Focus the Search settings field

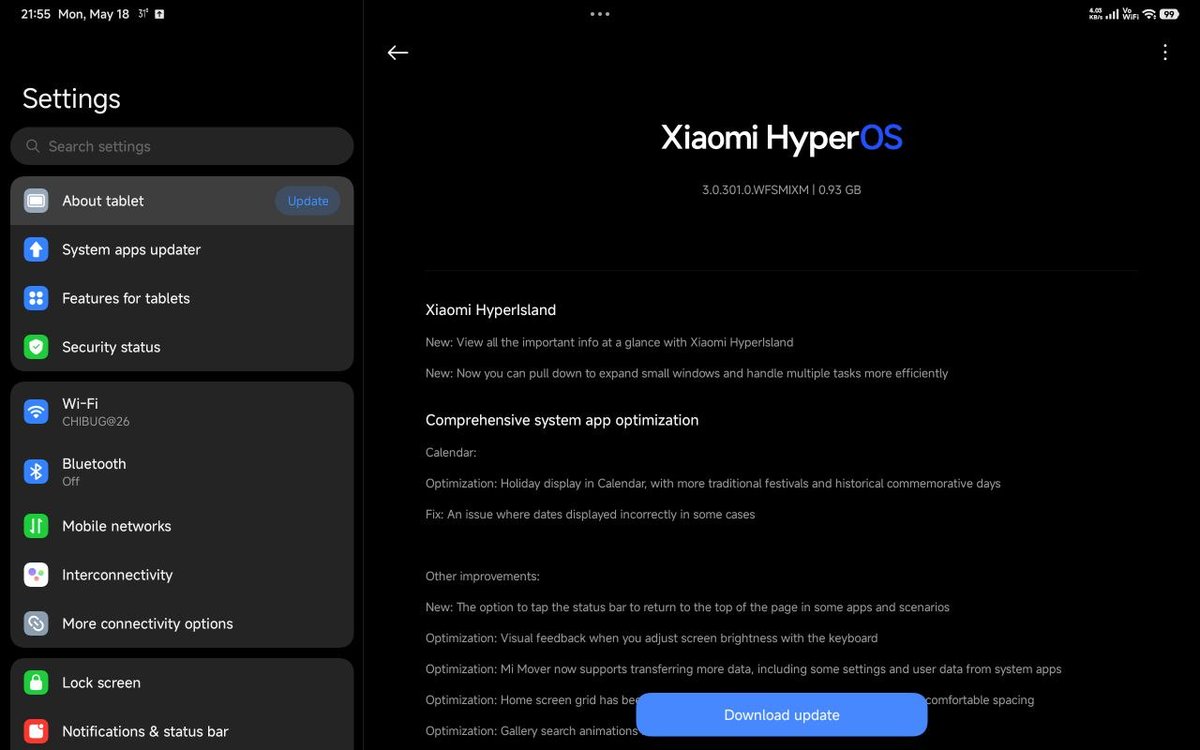click(182, 146)
